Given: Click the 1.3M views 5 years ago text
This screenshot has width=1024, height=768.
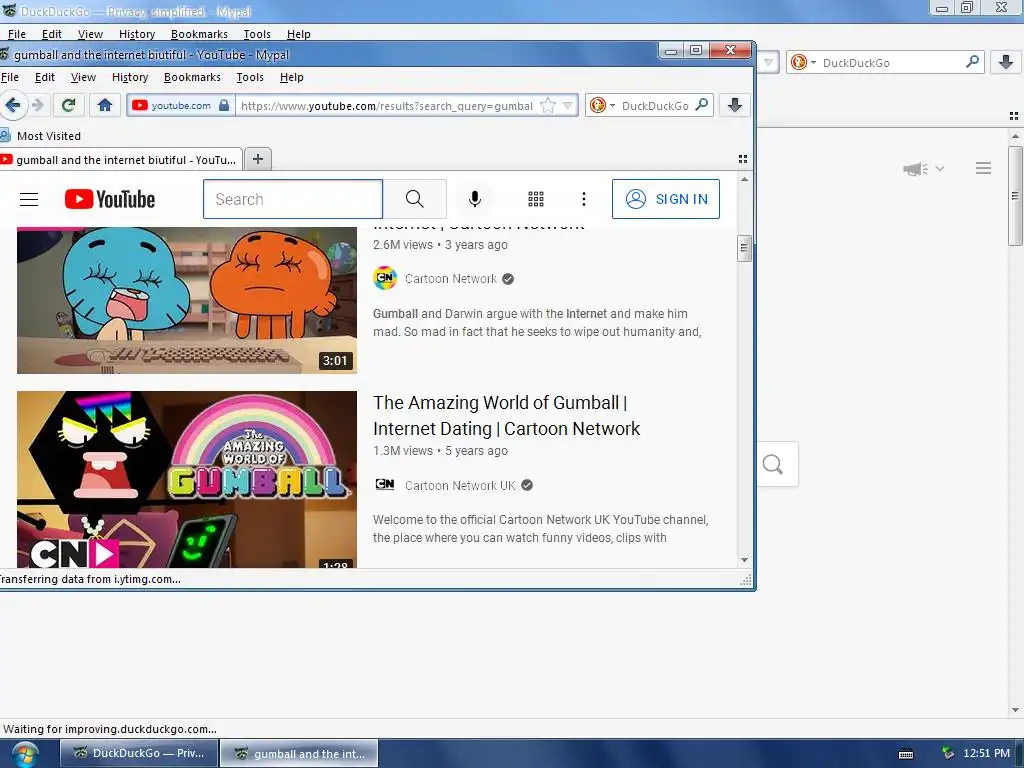Looking at the screenshot, I should tap(440, 451).
